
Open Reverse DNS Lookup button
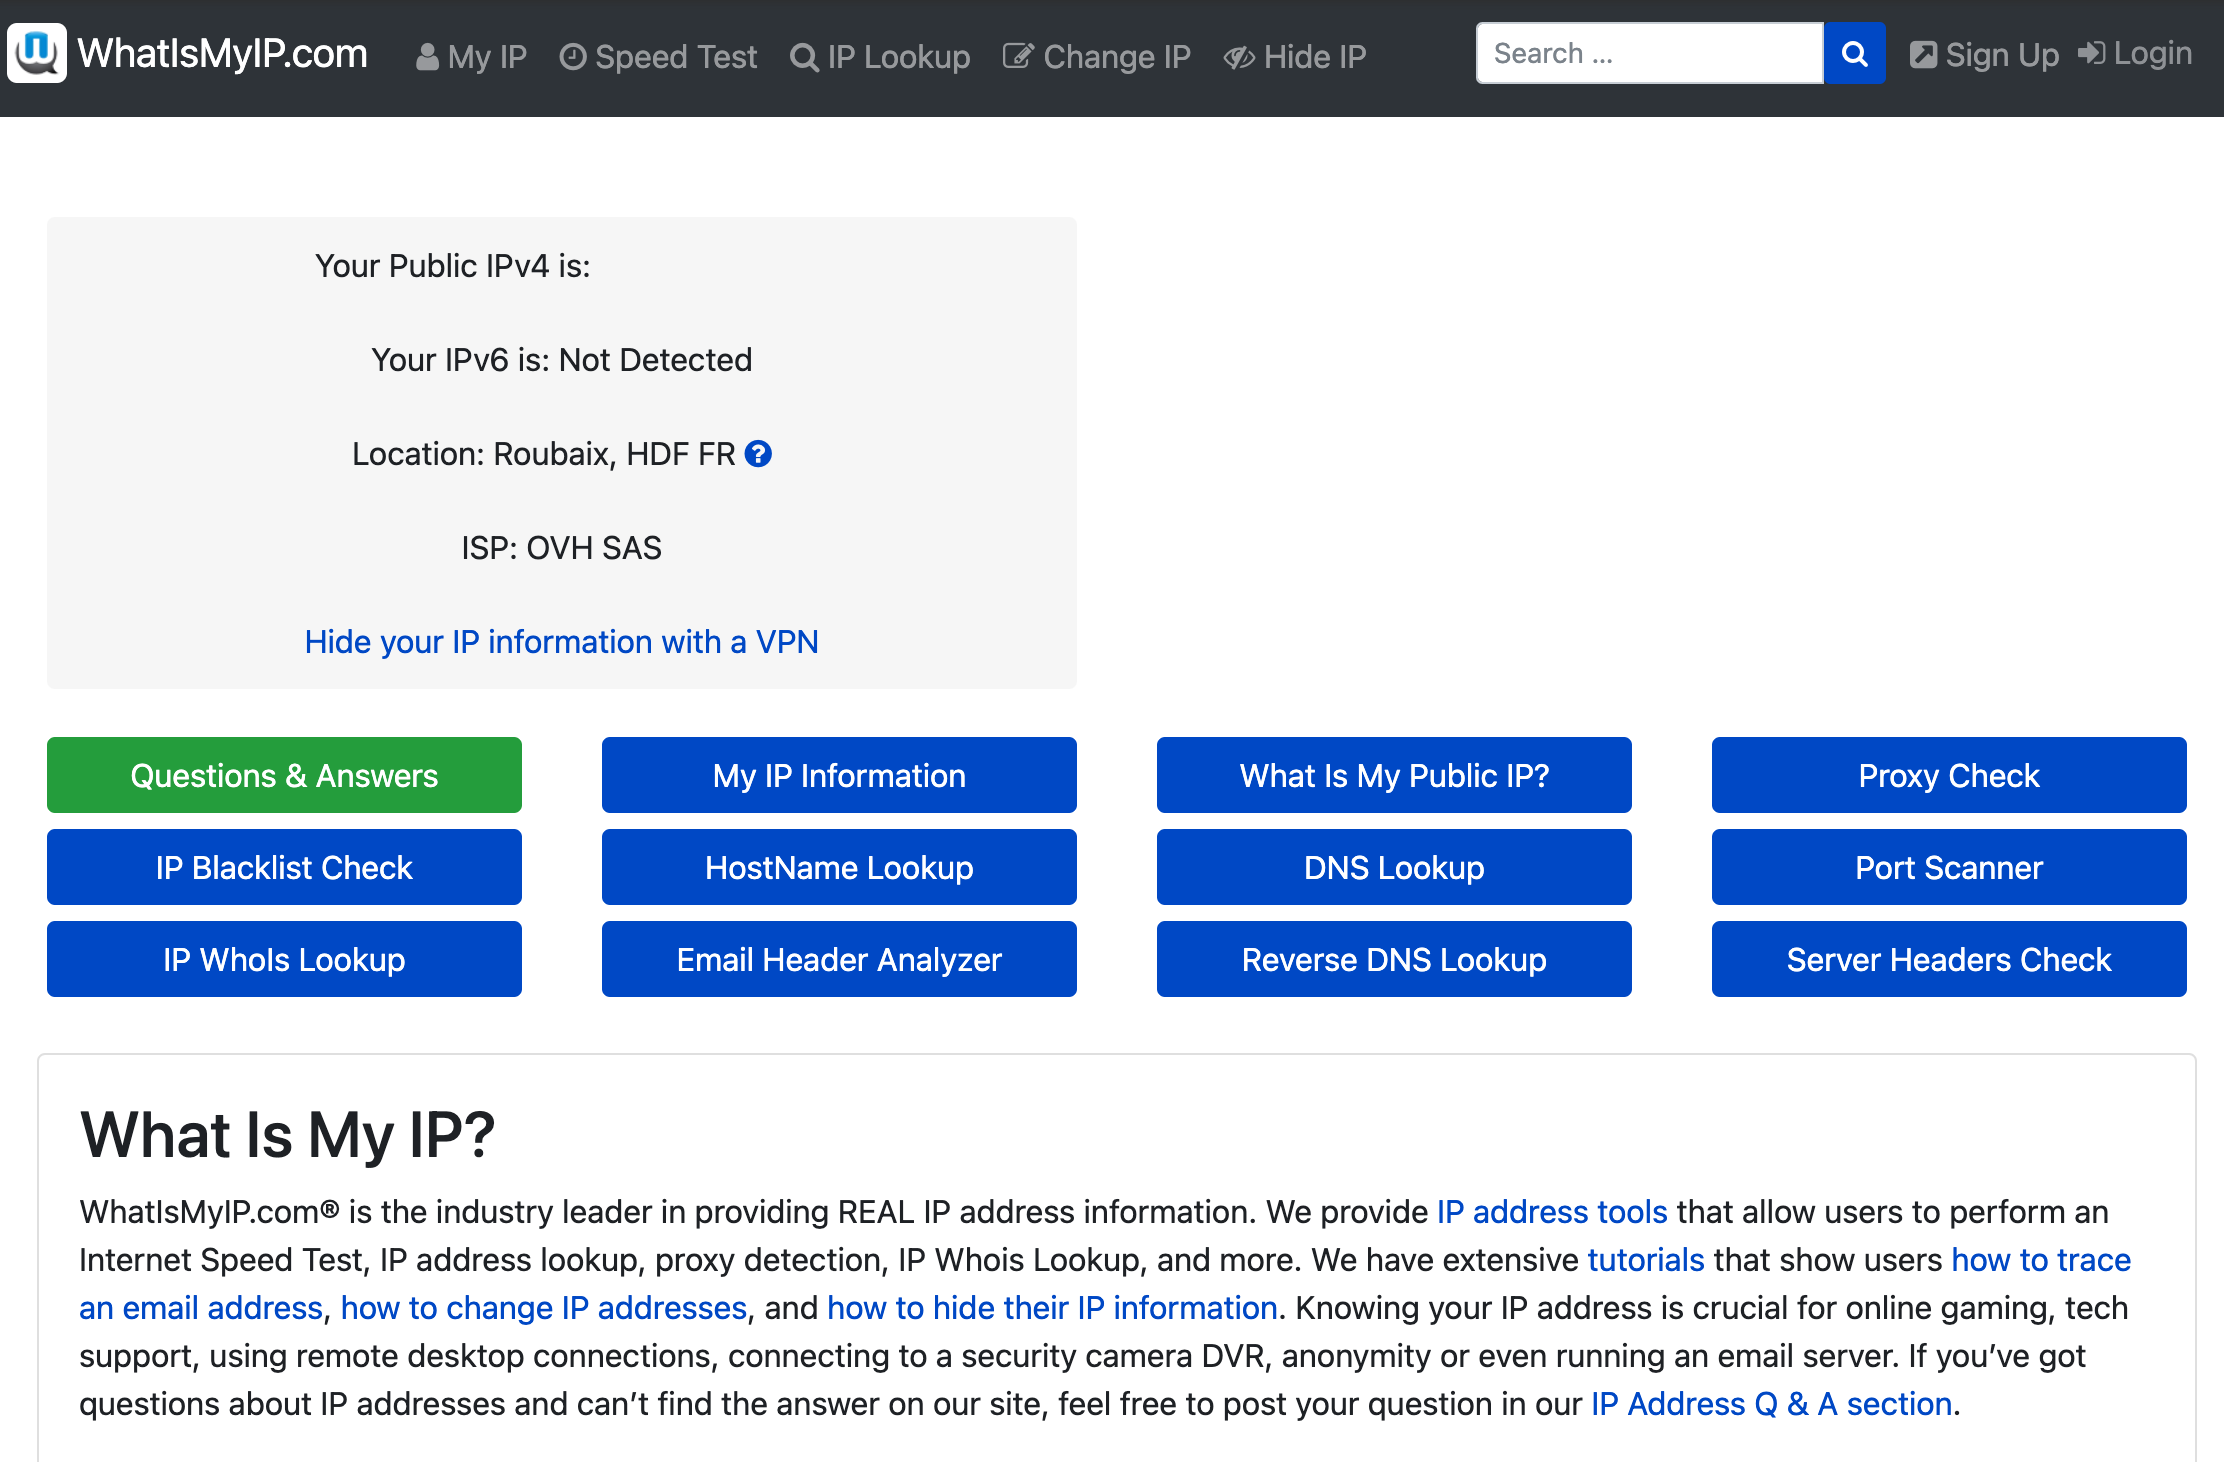pos(1394,959)
